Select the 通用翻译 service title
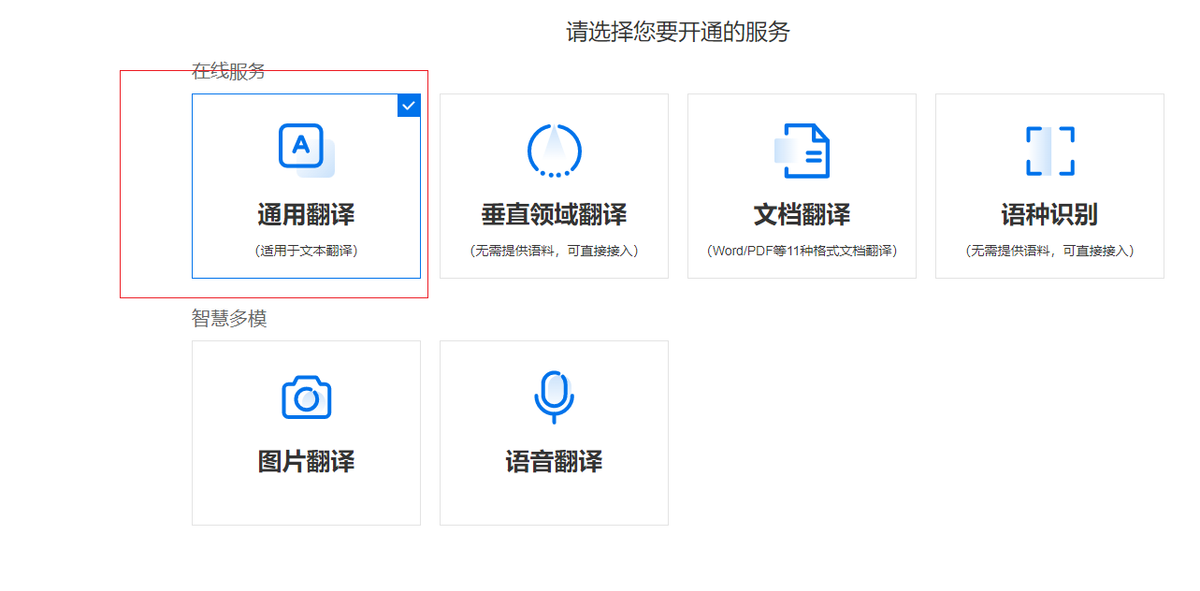This screenshot has width=1200, height=591. (306, 215)
